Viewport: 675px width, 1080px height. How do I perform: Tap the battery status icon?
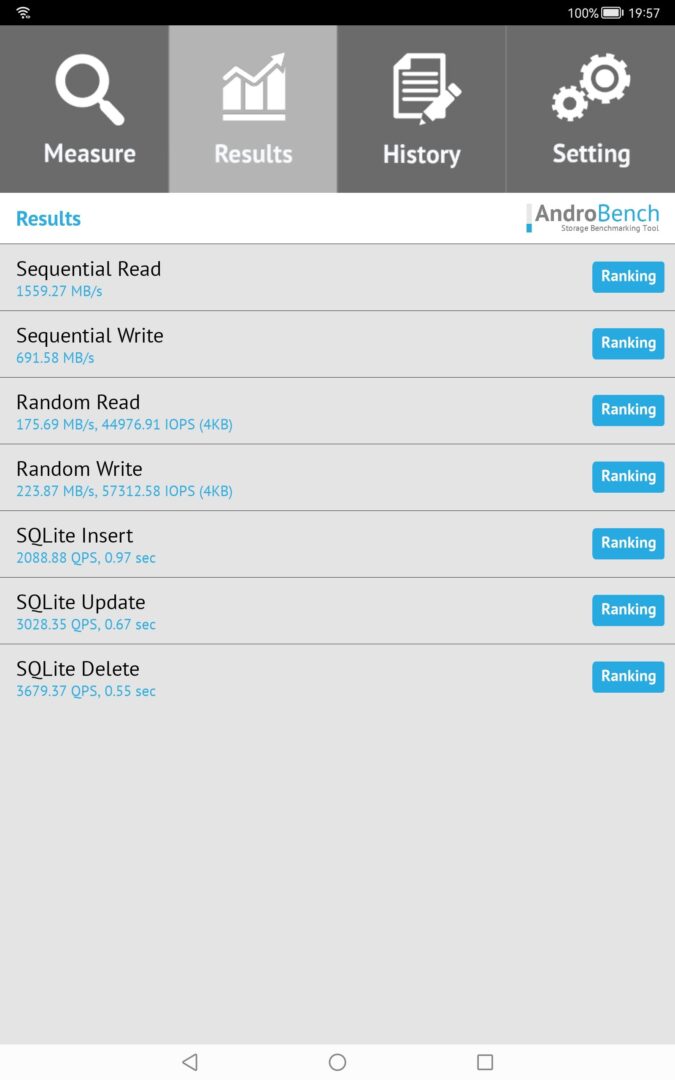(612, 12)
